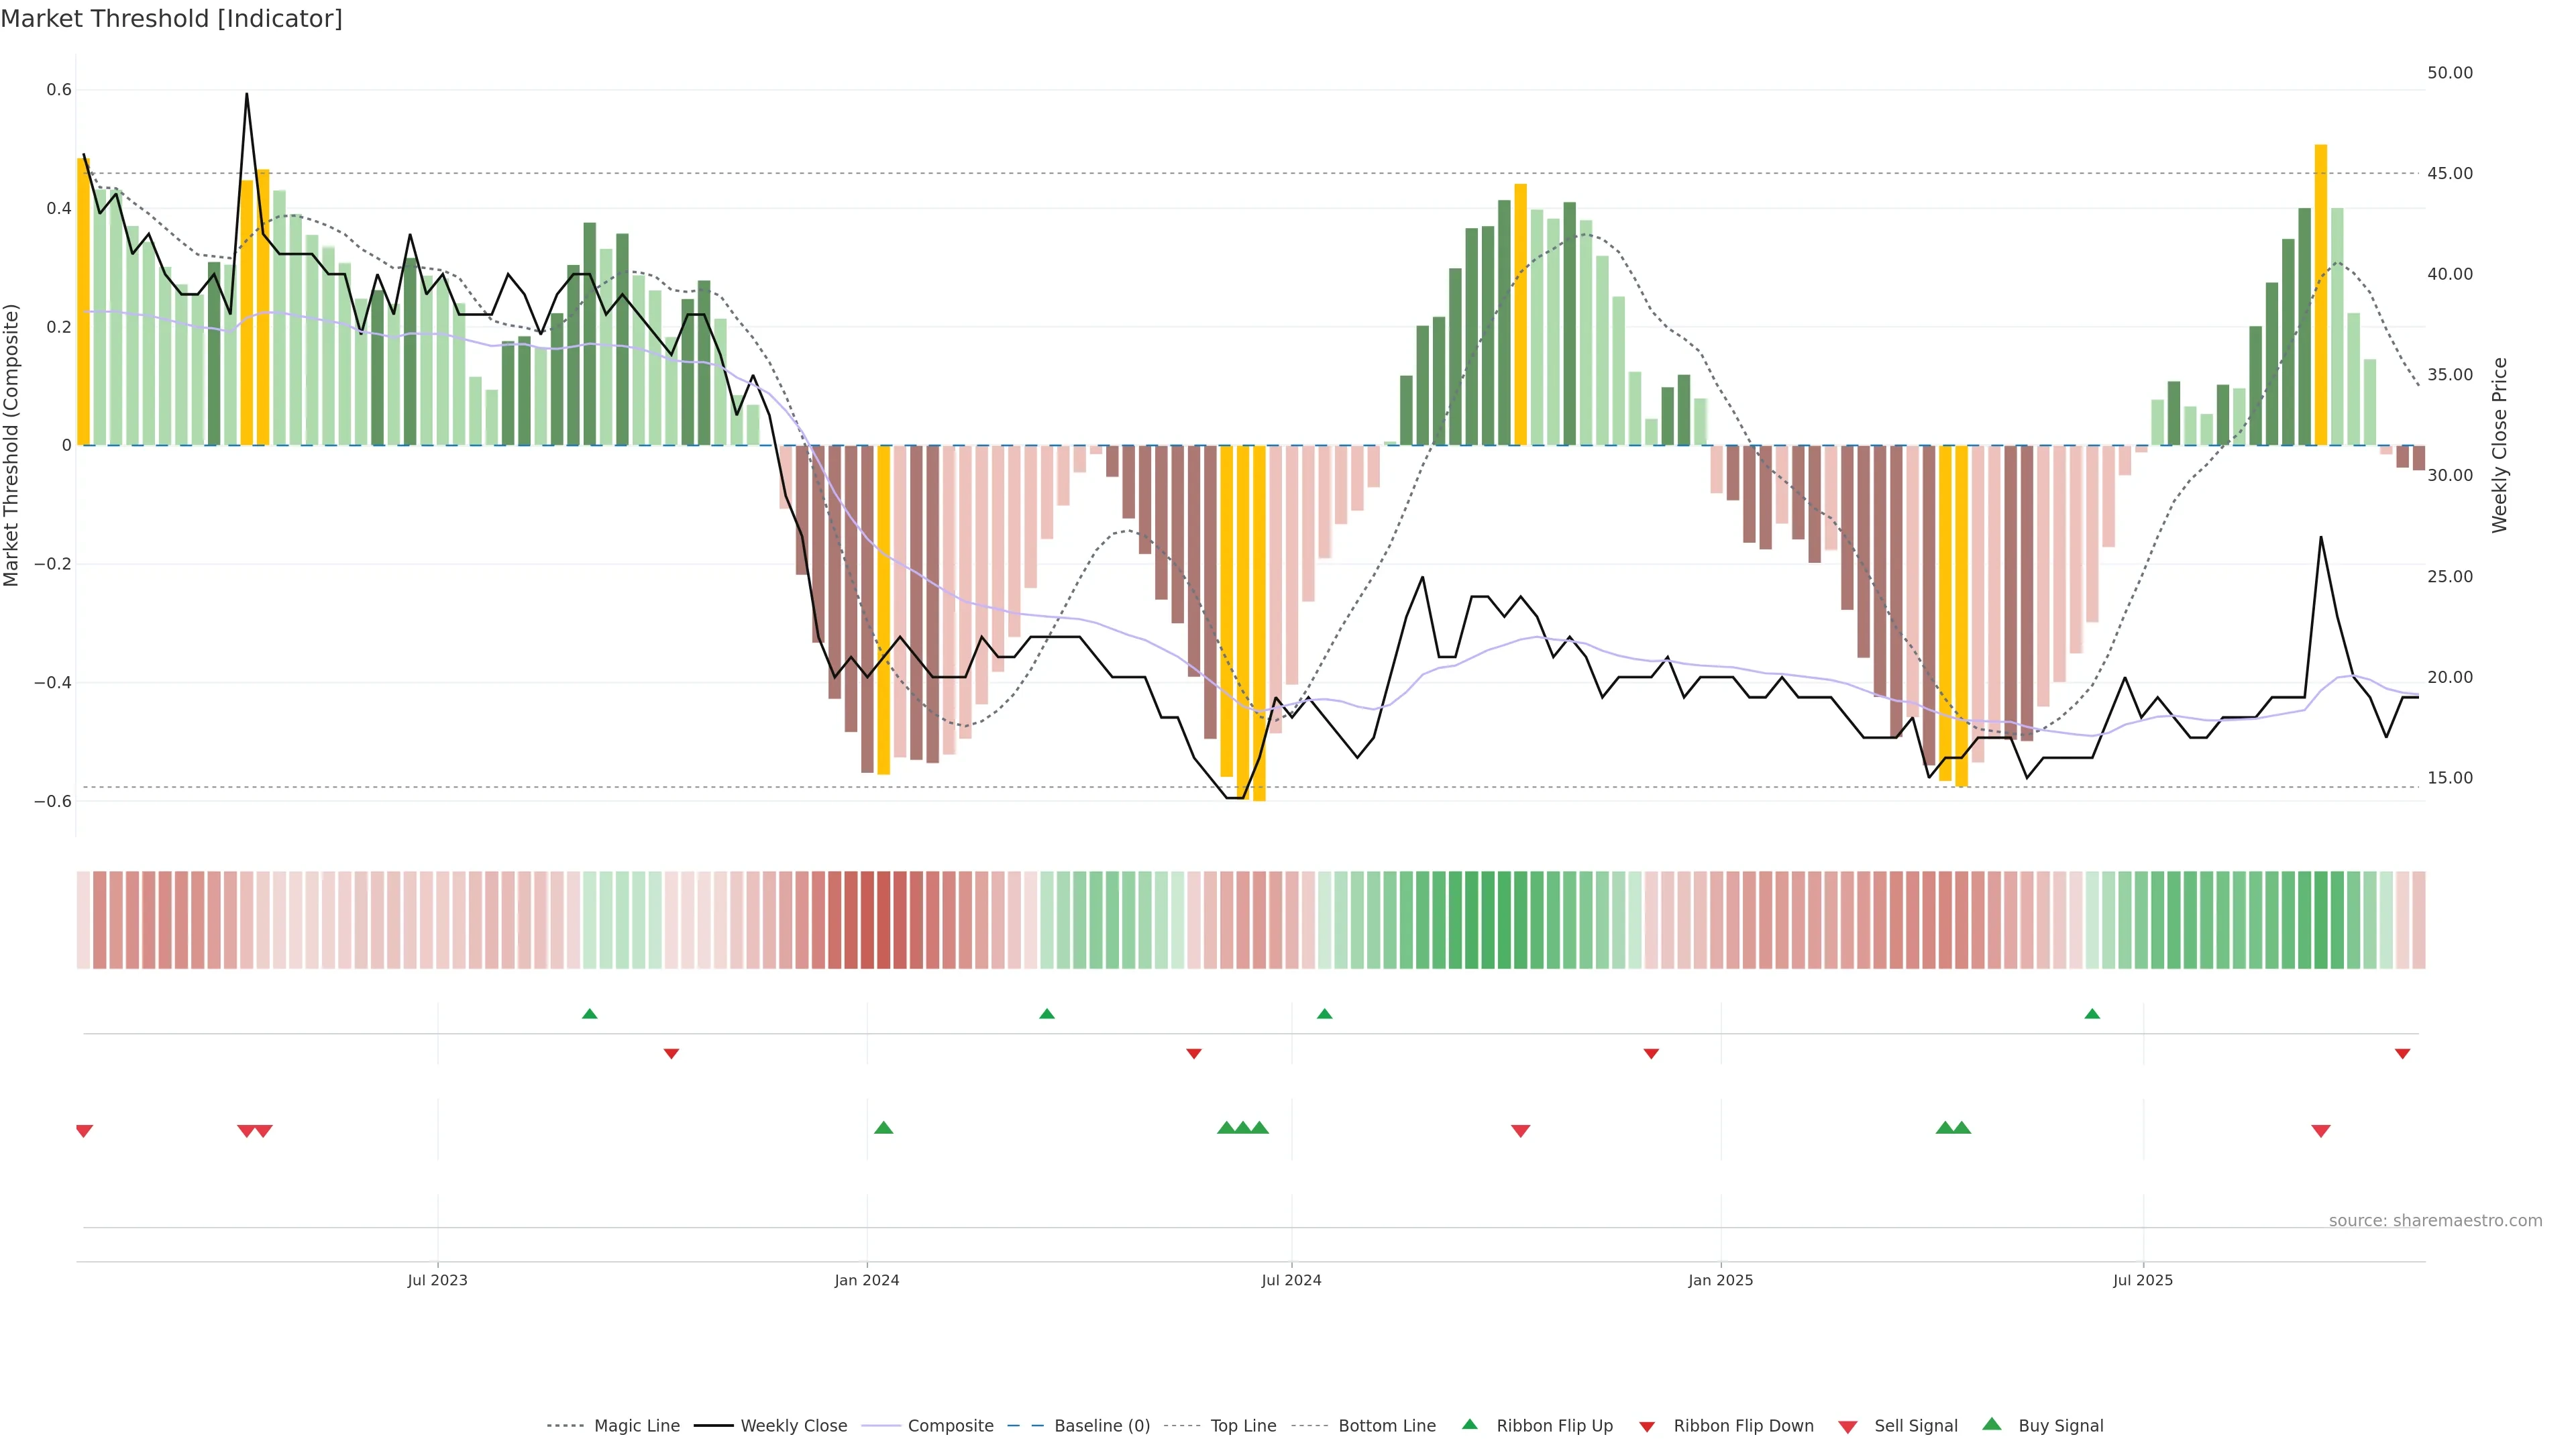
Task: Hide the Top Line legend entry
Action: [x=1243, y=1426]
